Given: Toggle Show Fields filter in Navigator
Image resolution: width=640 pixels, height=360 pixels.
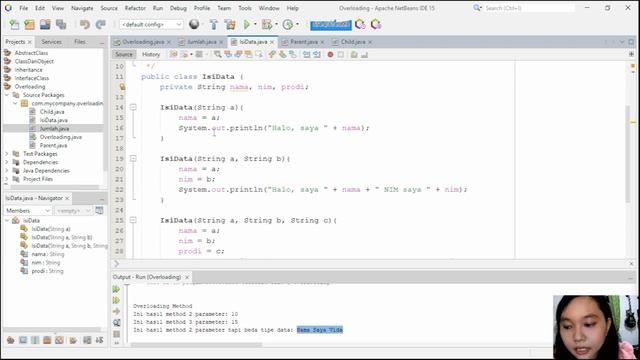Looking at the screenshot, I should tap(23, 340).
